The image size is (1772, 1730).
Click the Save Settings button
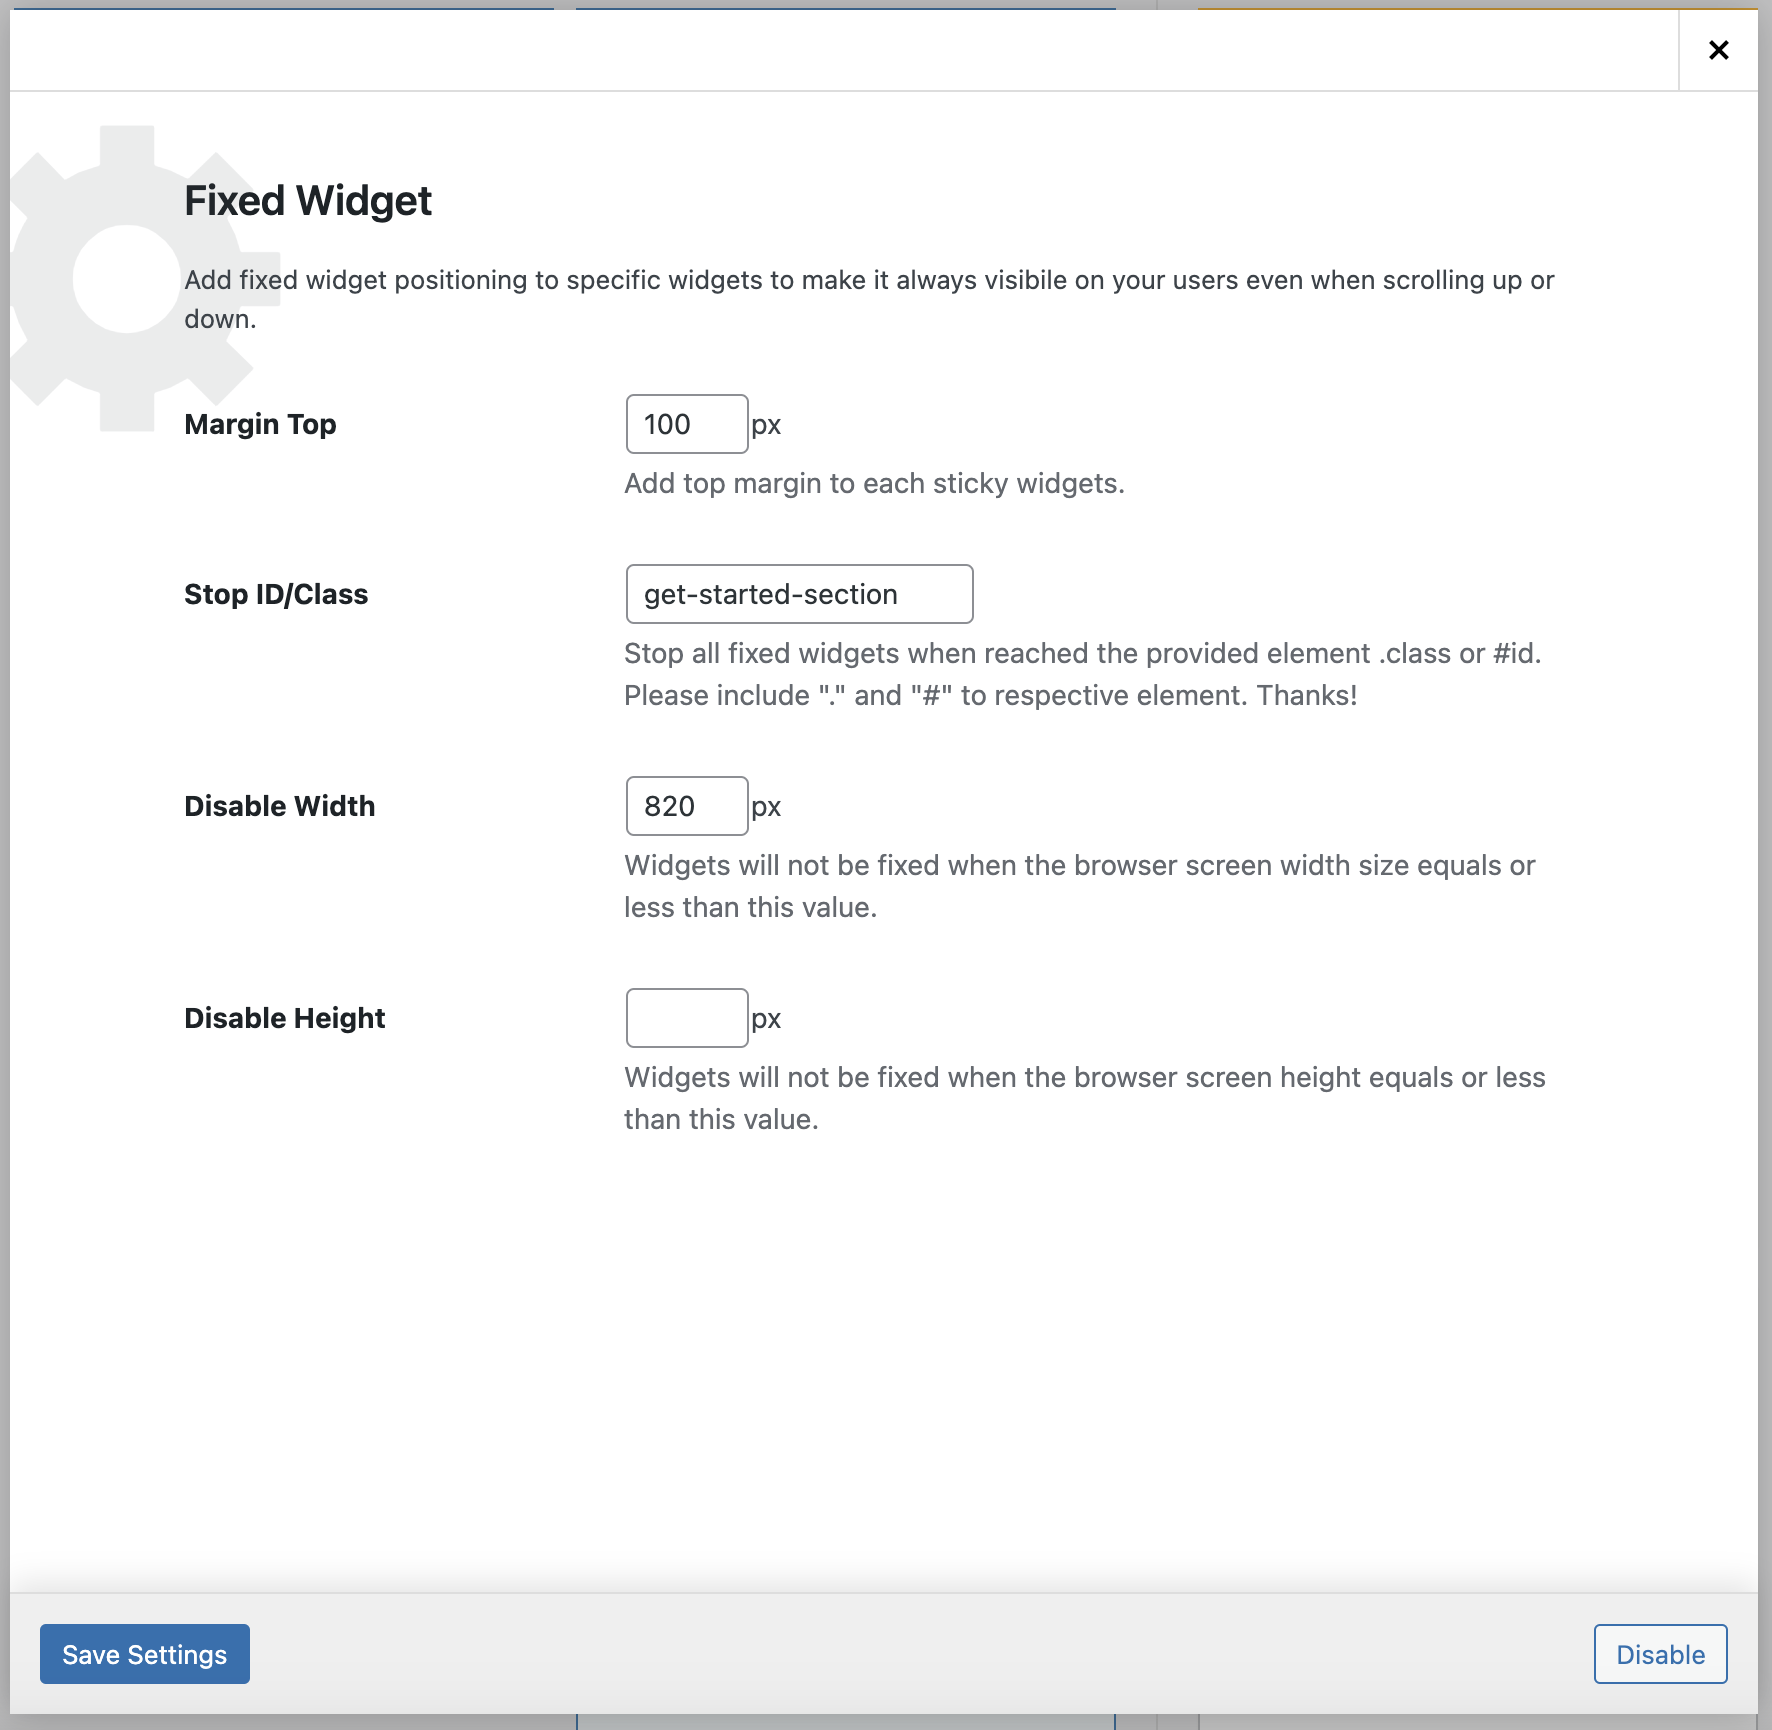[x=144, y=1654]
